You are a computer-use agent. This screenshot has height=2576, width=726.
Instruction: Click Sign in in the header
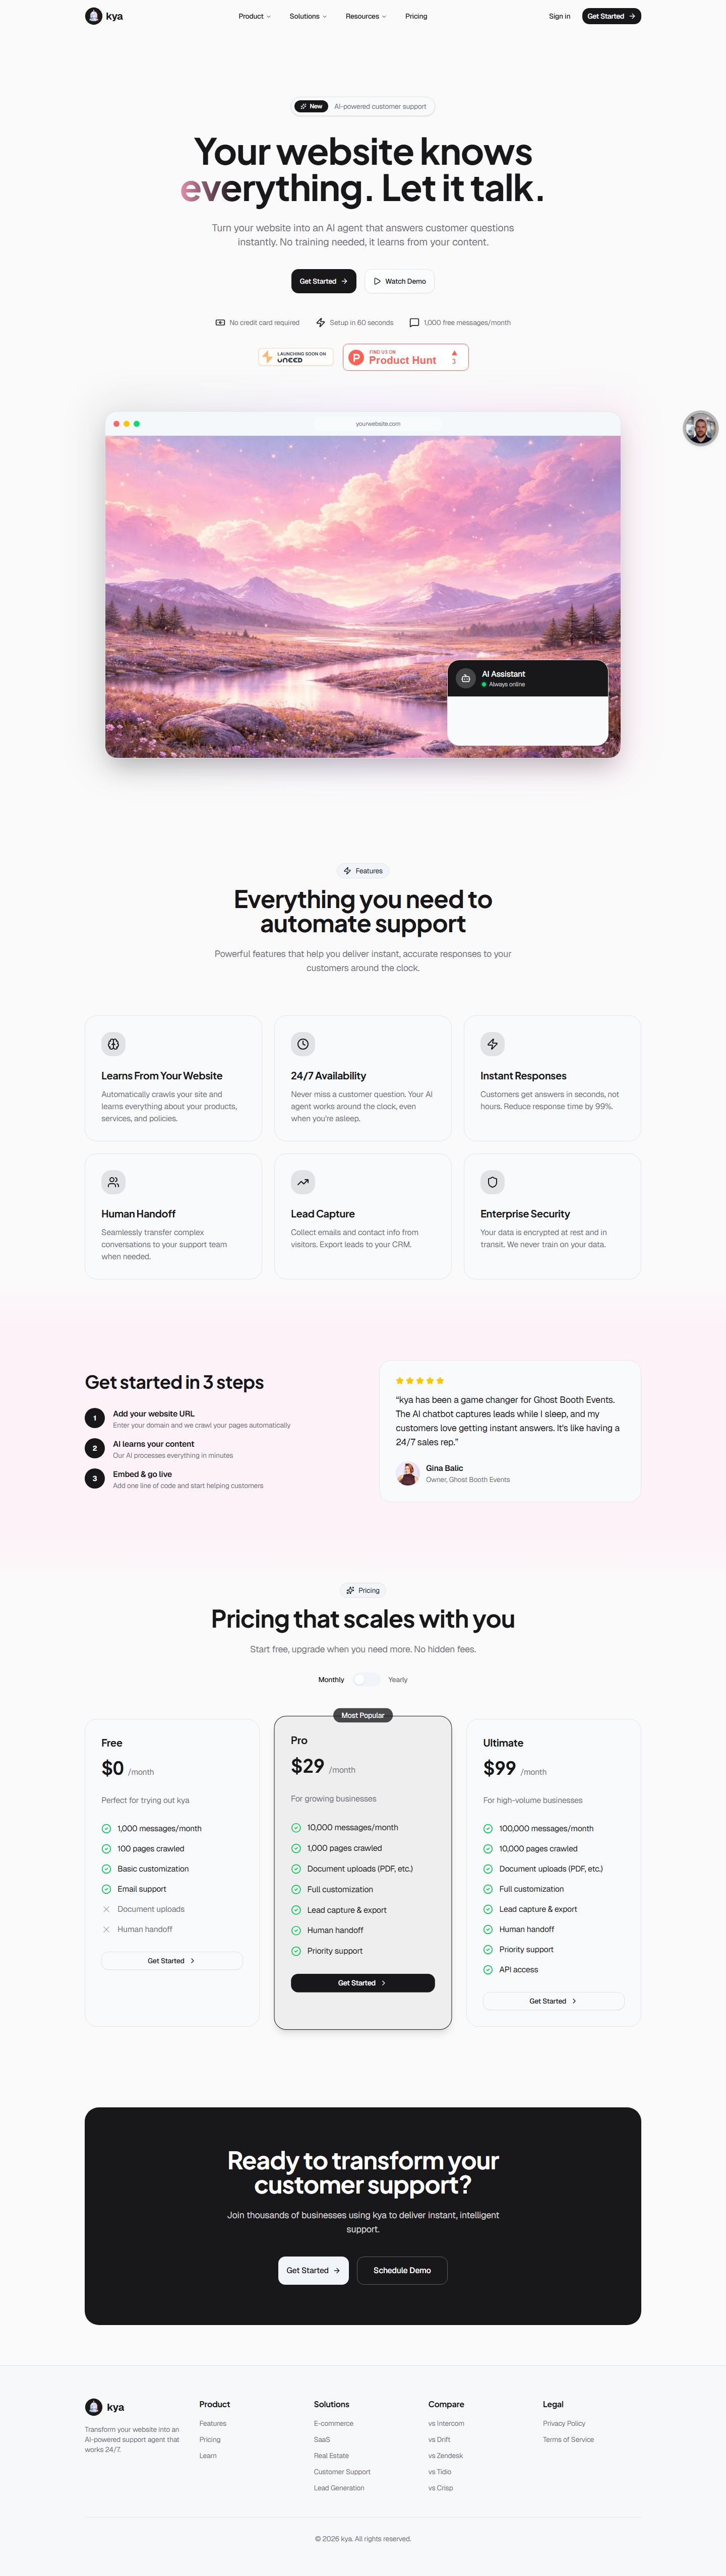(x=559, y=16)
